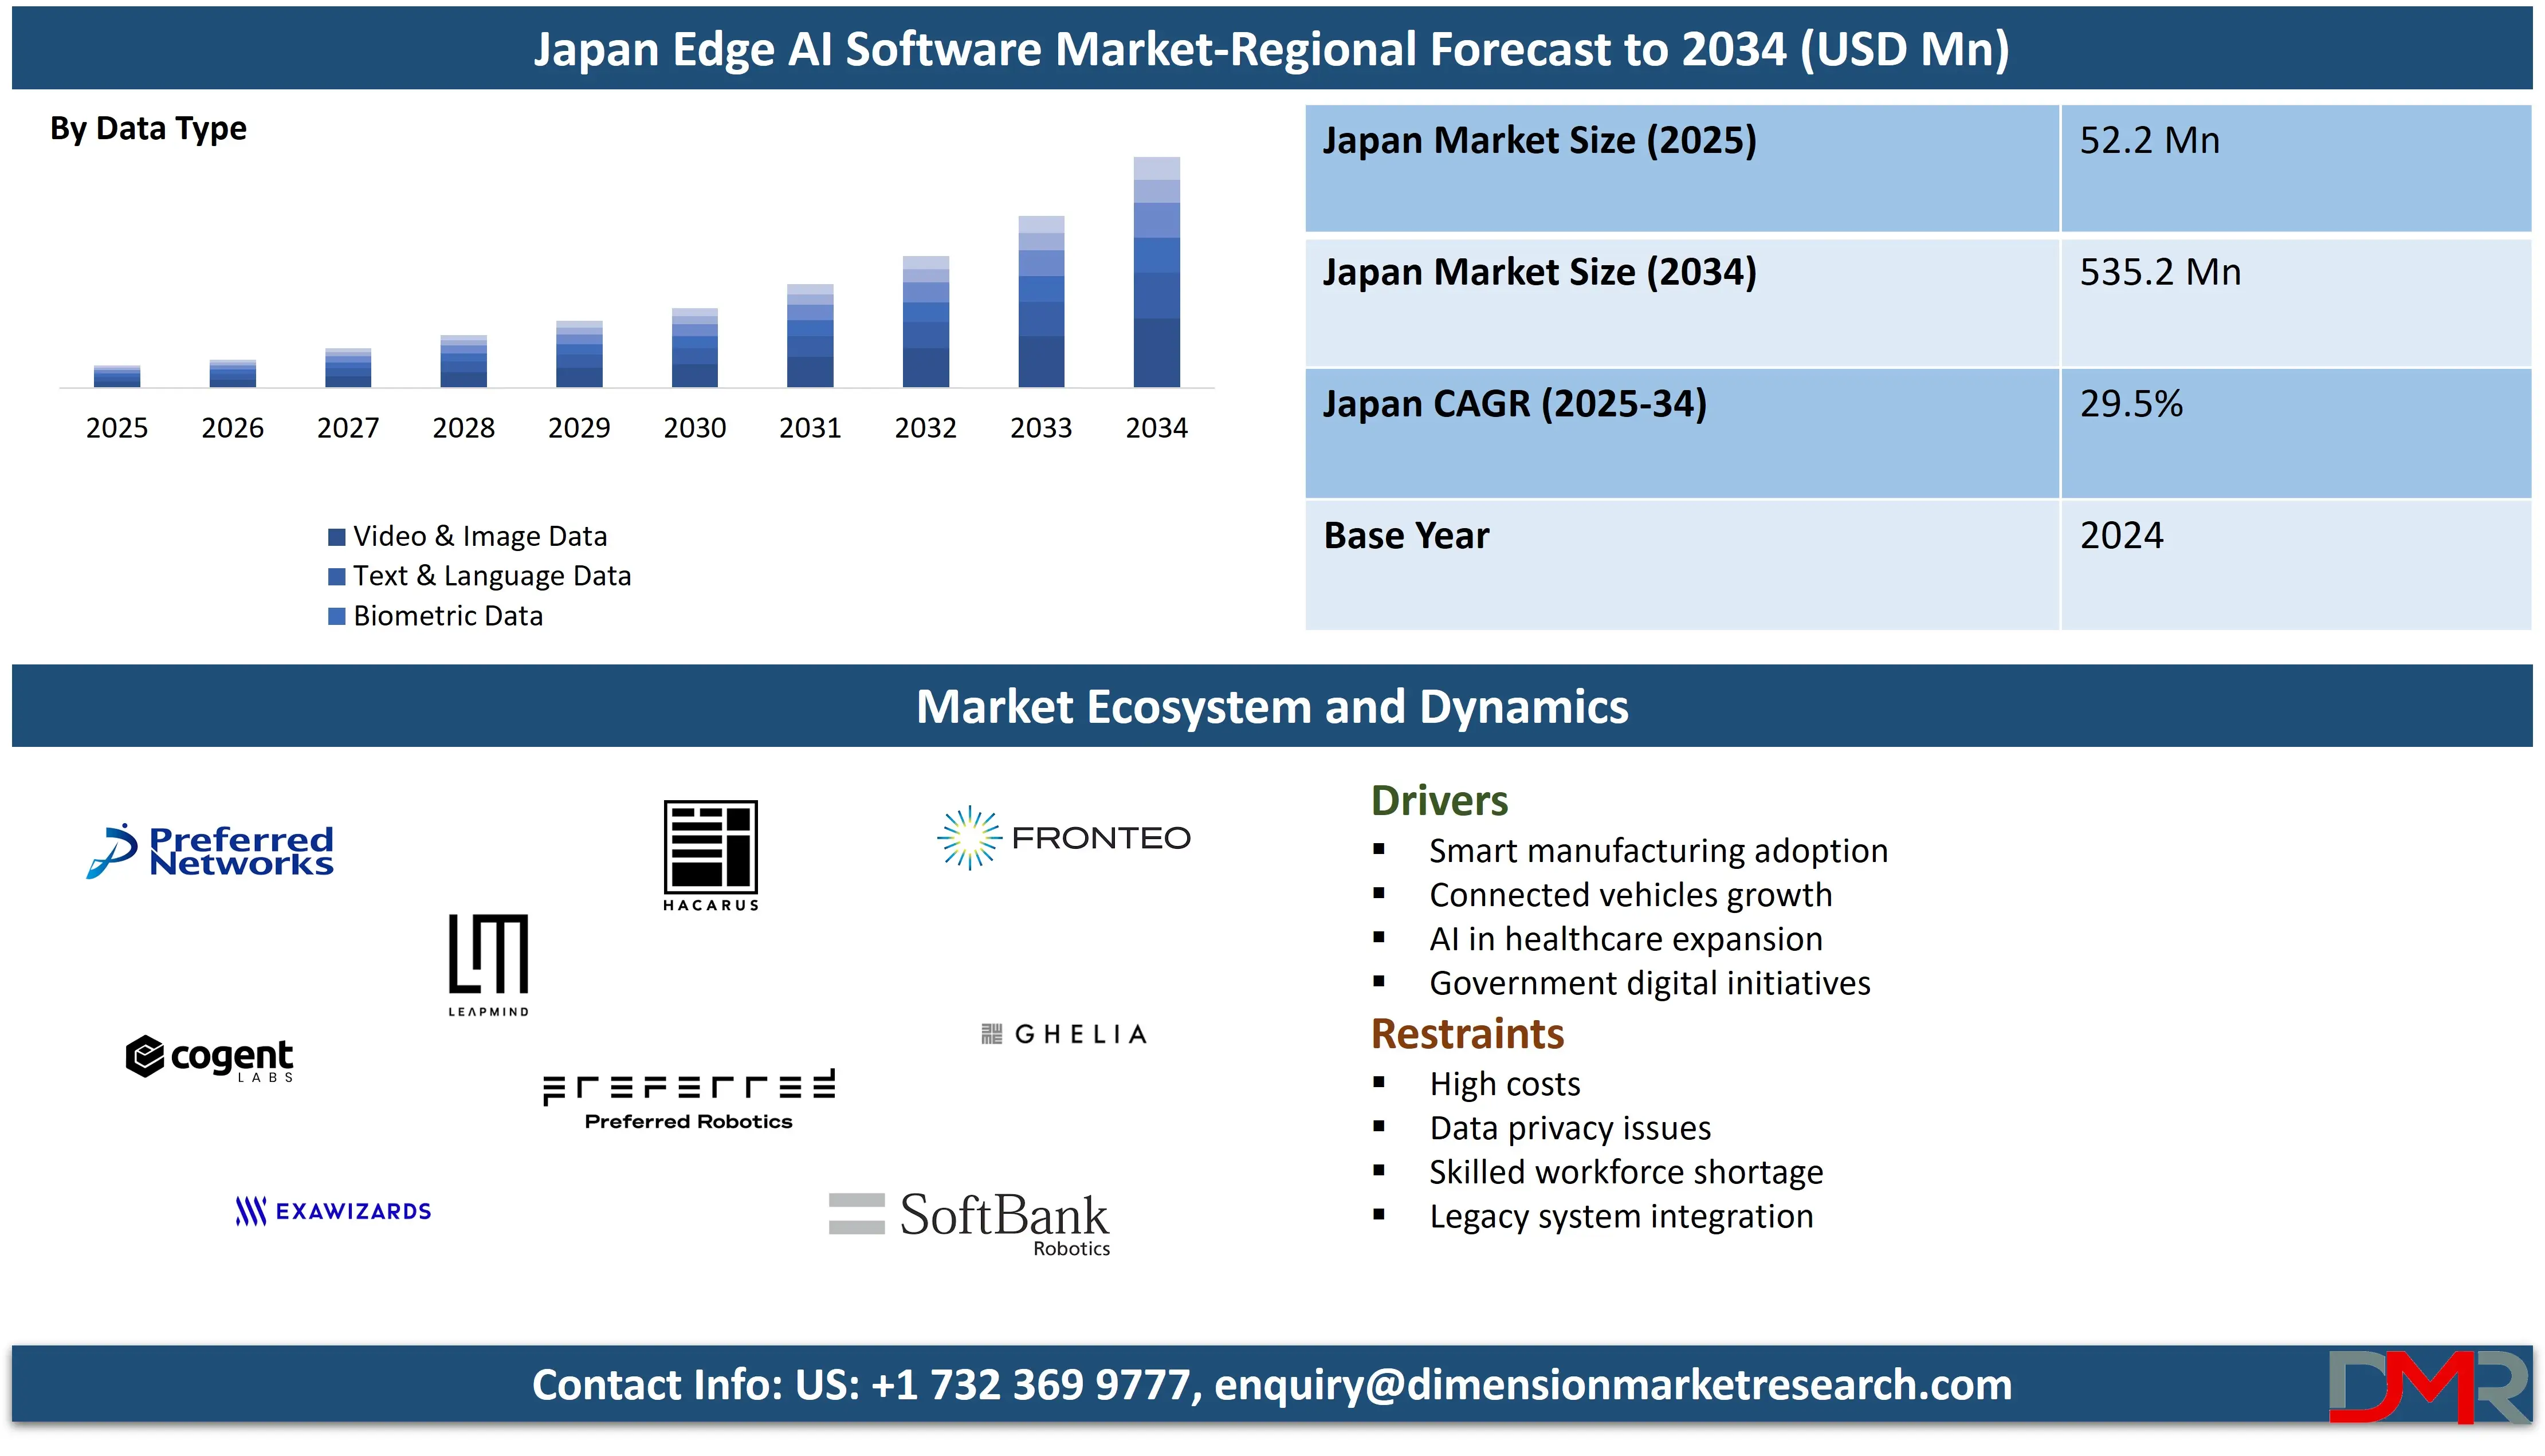Image resolution: width=2545 pixels, height=1456 pixels.
Task: Click the 'Market Ecosystem and Dynamics' banner
Action: pos(1272,706)
